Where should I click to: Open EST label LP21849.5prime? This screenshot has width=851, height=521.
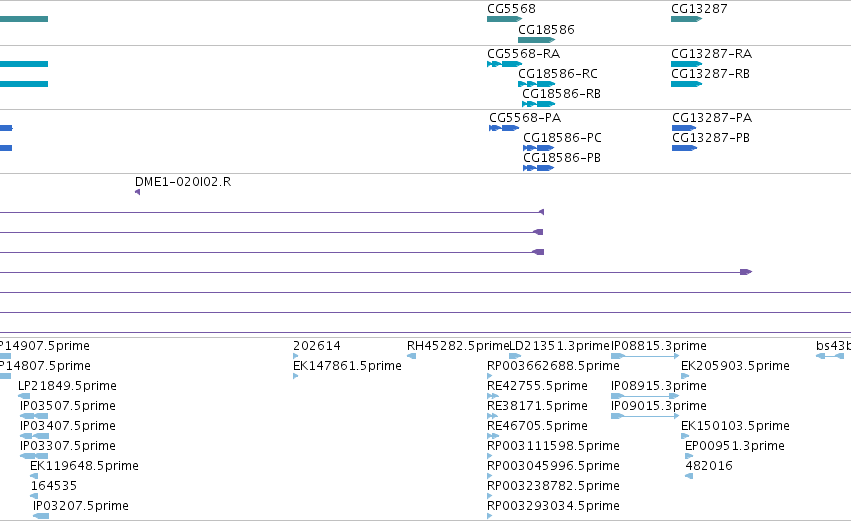click(x=67, y=386)
